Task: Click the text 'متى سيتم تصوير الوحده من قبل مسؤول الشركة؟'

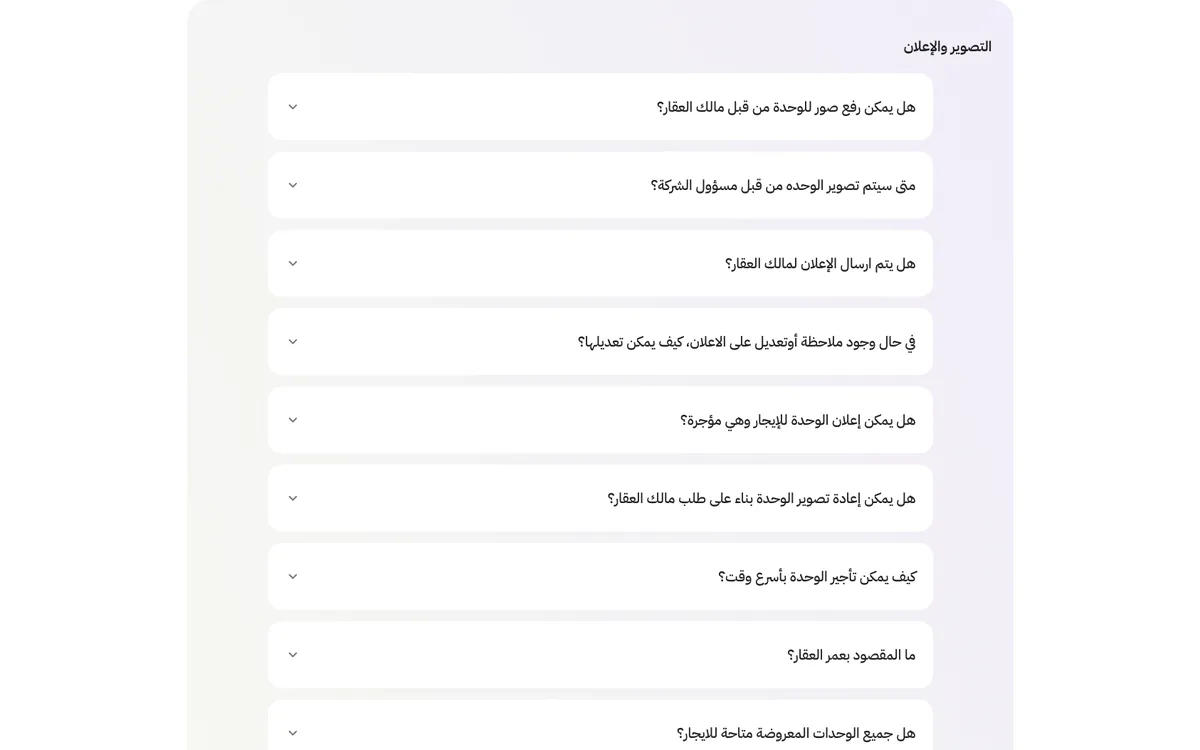Action: point(783,185)
